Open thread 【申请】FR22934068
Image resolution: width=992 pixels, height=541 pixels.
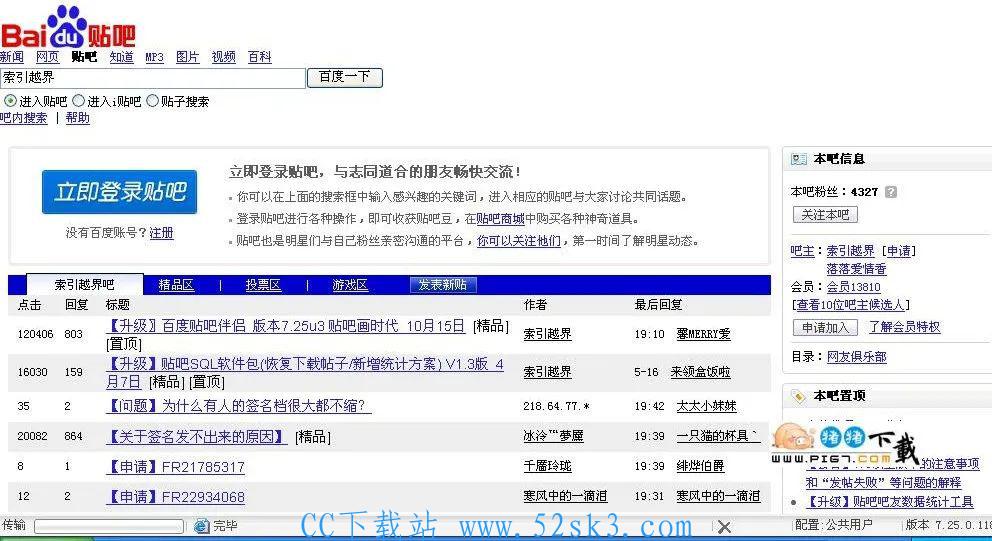tap(175, 497)
